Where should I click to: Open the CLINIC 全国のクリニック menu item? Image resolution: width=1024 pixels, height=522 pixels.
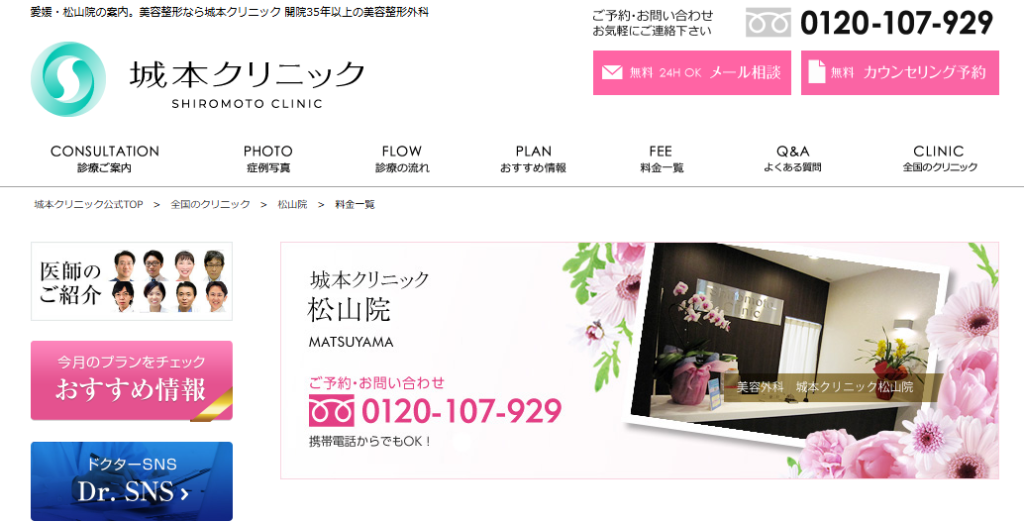(x=939, y=159)
